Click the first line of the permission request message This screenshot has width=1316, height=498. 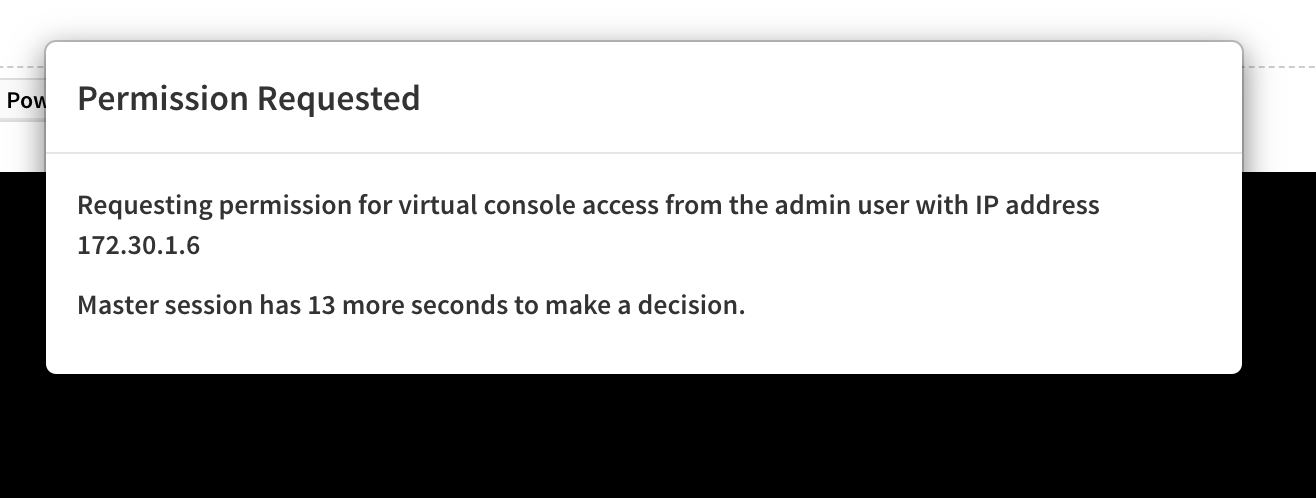(588, 206)
